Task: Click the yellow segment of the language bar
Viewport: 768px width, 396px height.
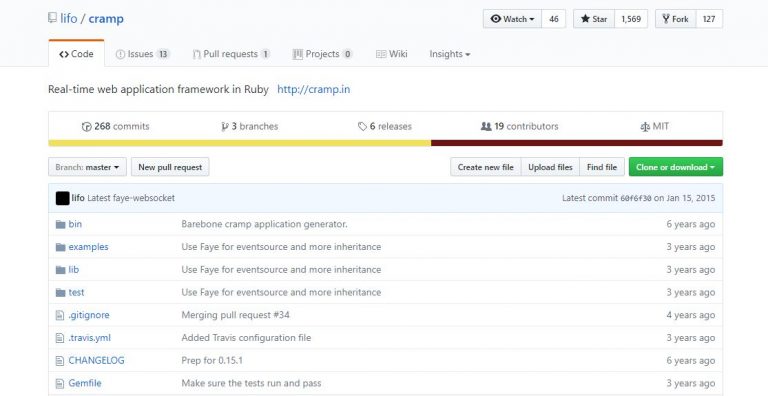Action: click(x=240, y=143)
